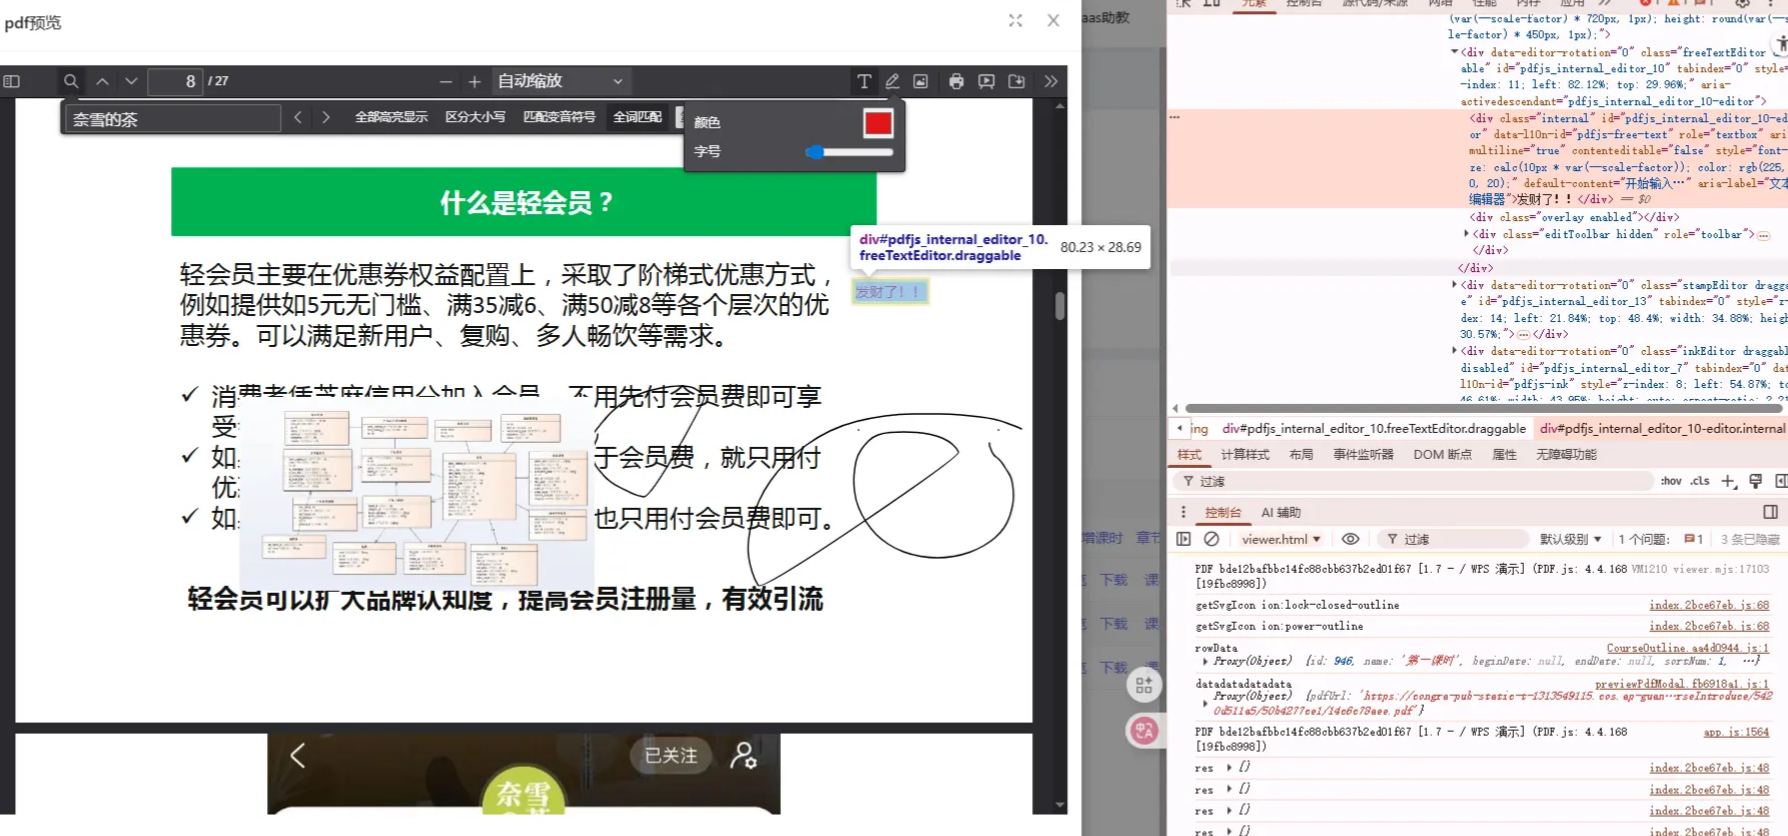This screenshot has height=836, width=1788.
Task: Click the user settings icon beside 已关注
Action: (x=743, y=756)
